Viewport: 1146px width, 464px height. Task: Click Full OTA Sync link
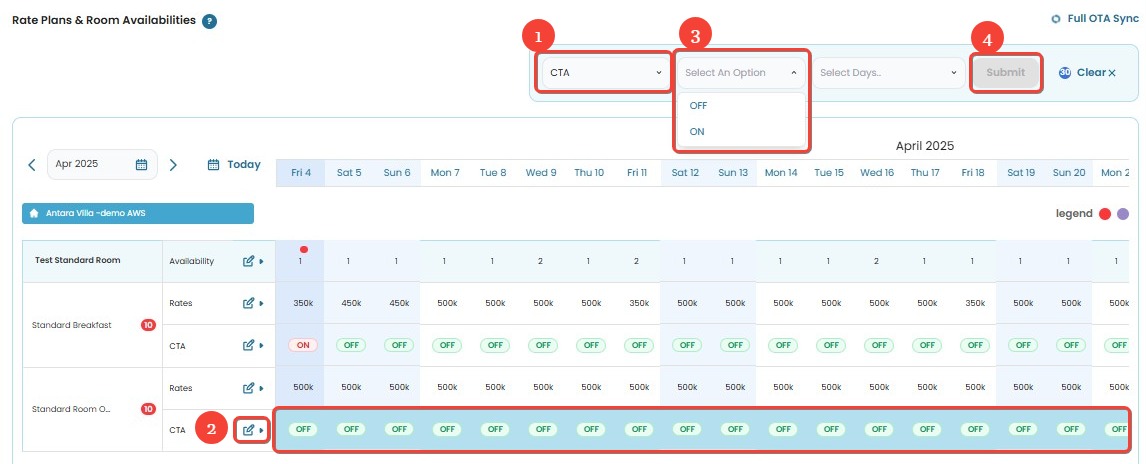coord(1103,19)
